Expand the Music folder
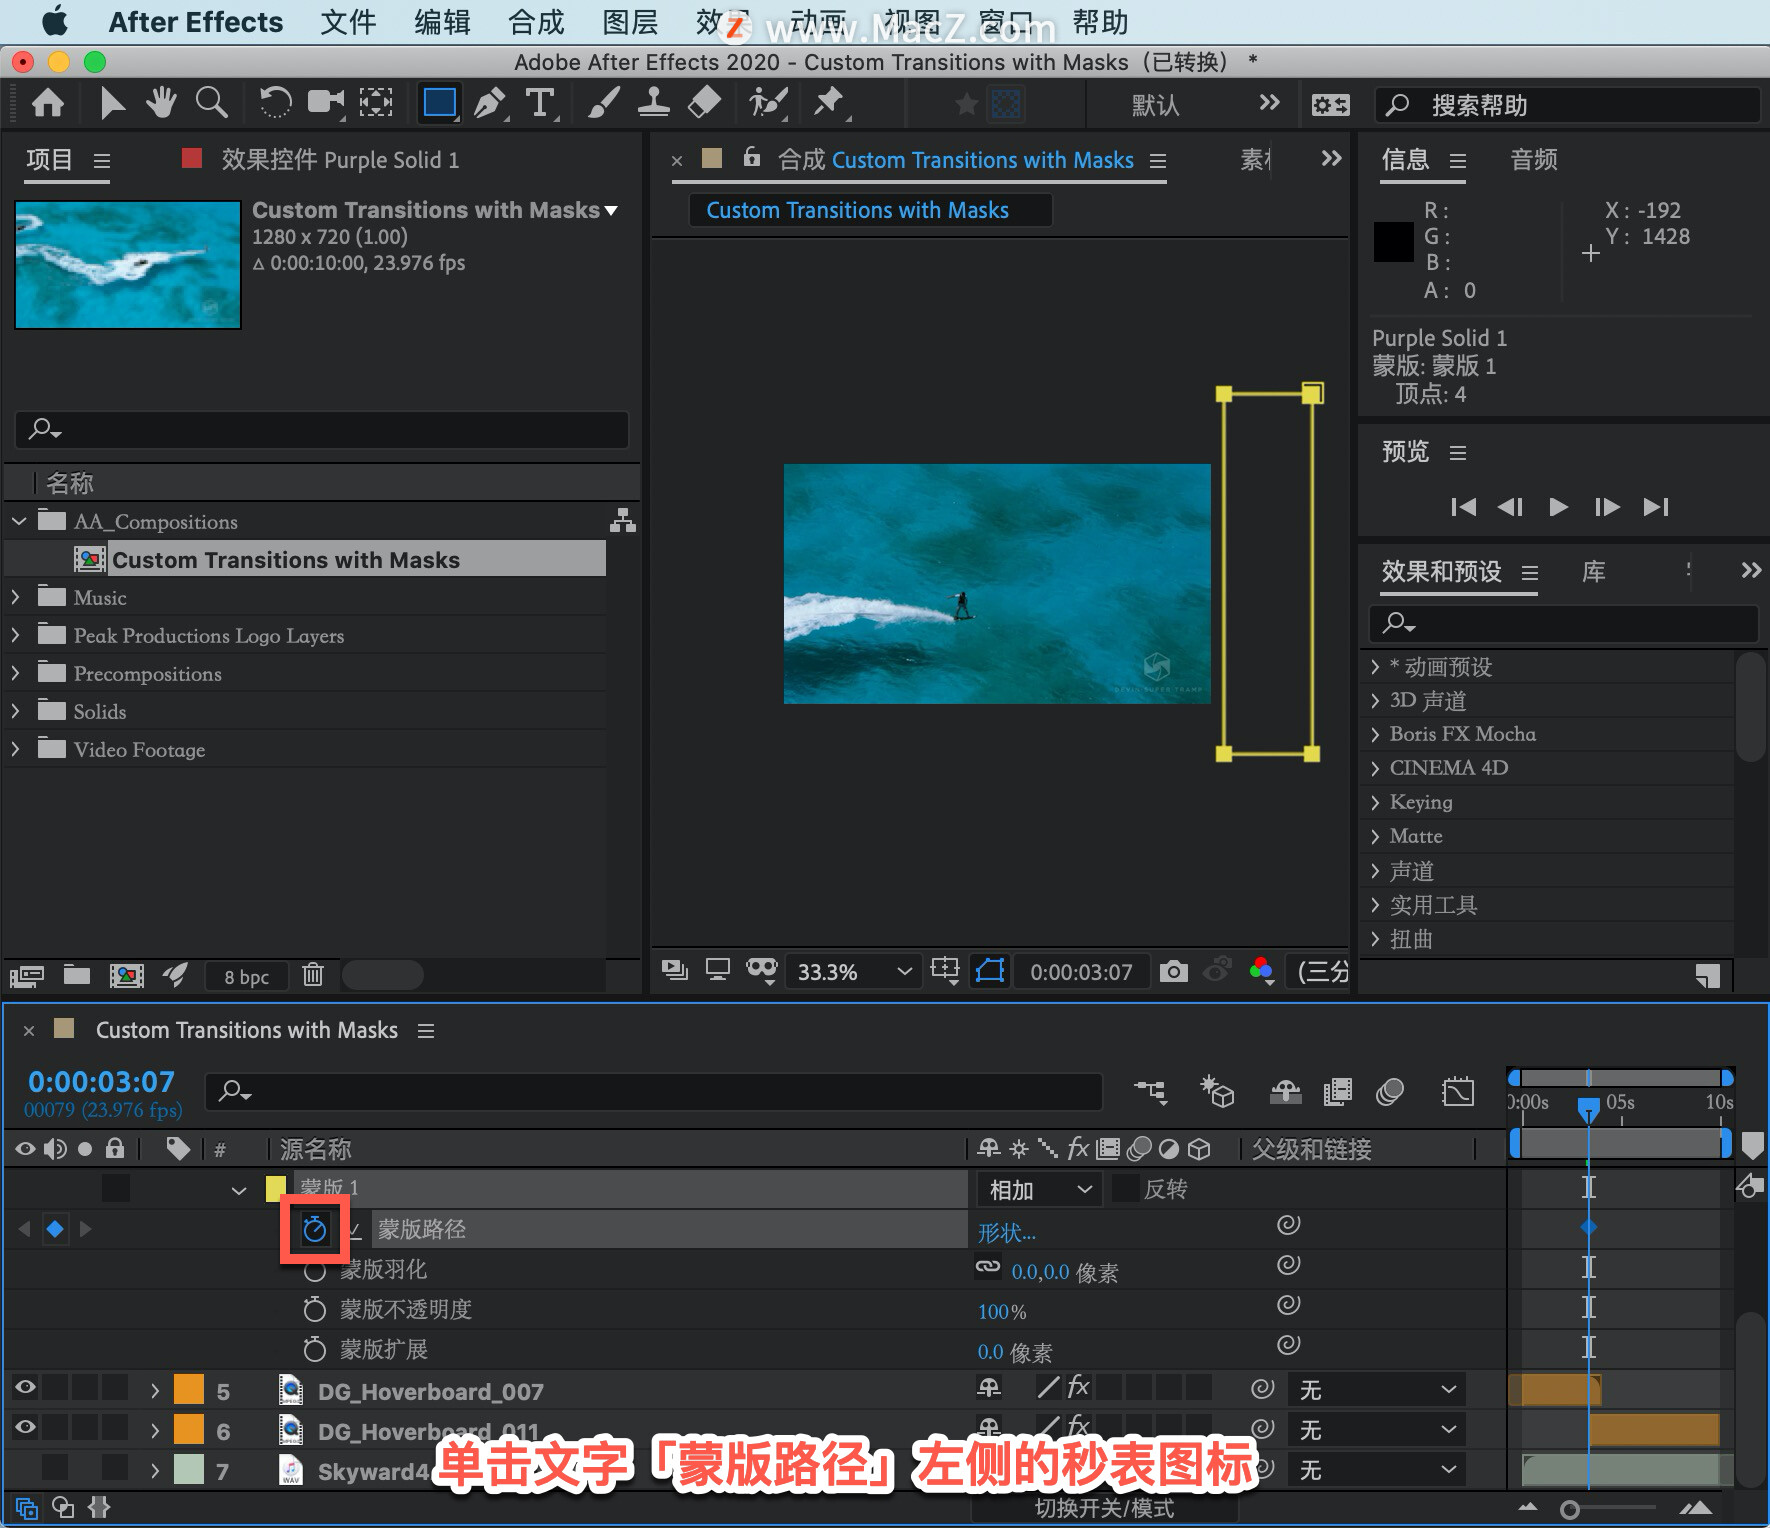The height and width of the screenshot is (1528, 1770). pos(15,597)
